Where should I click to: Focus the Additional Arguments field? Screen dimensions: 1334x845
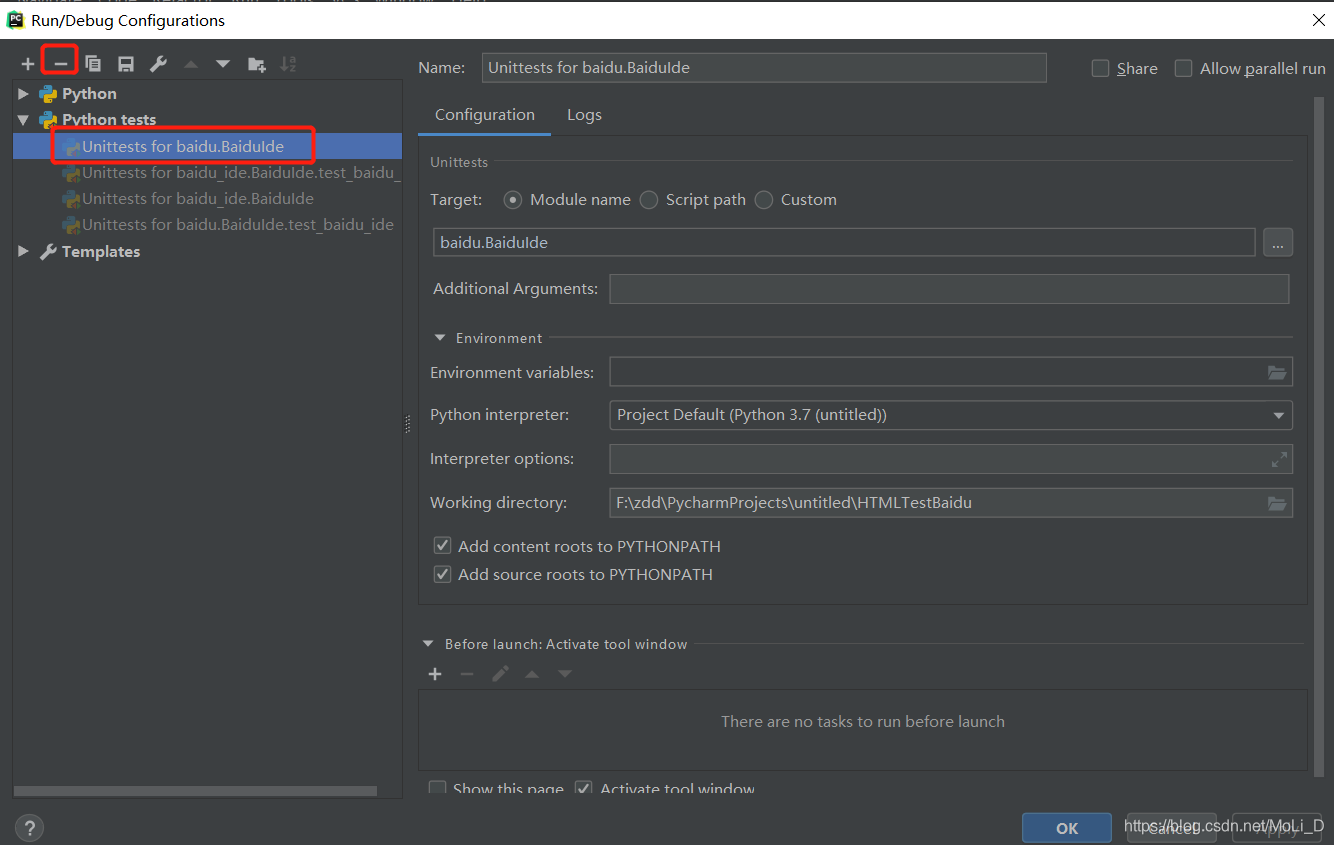(x=949, y=289)
